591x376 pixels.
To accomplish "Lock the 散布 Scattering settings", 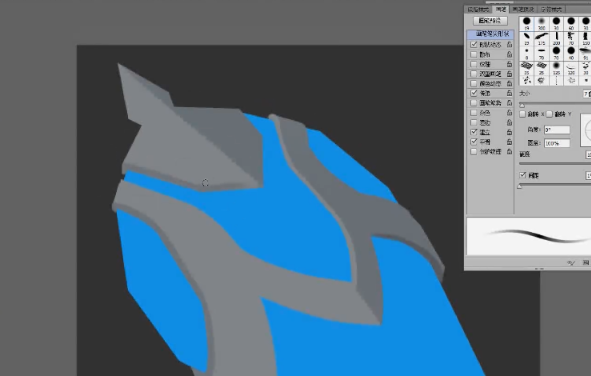I will [x=509, y=54].
